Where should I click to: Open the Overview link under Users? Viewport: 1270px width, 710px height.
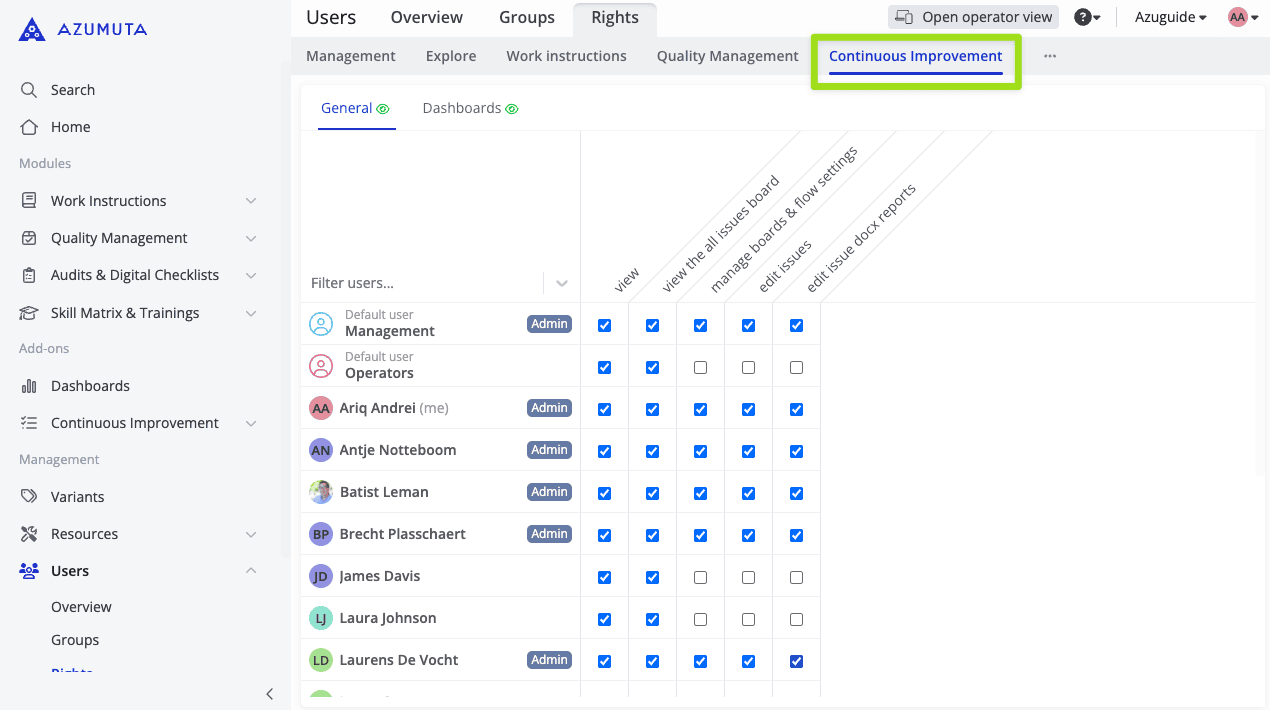point(81,607)
